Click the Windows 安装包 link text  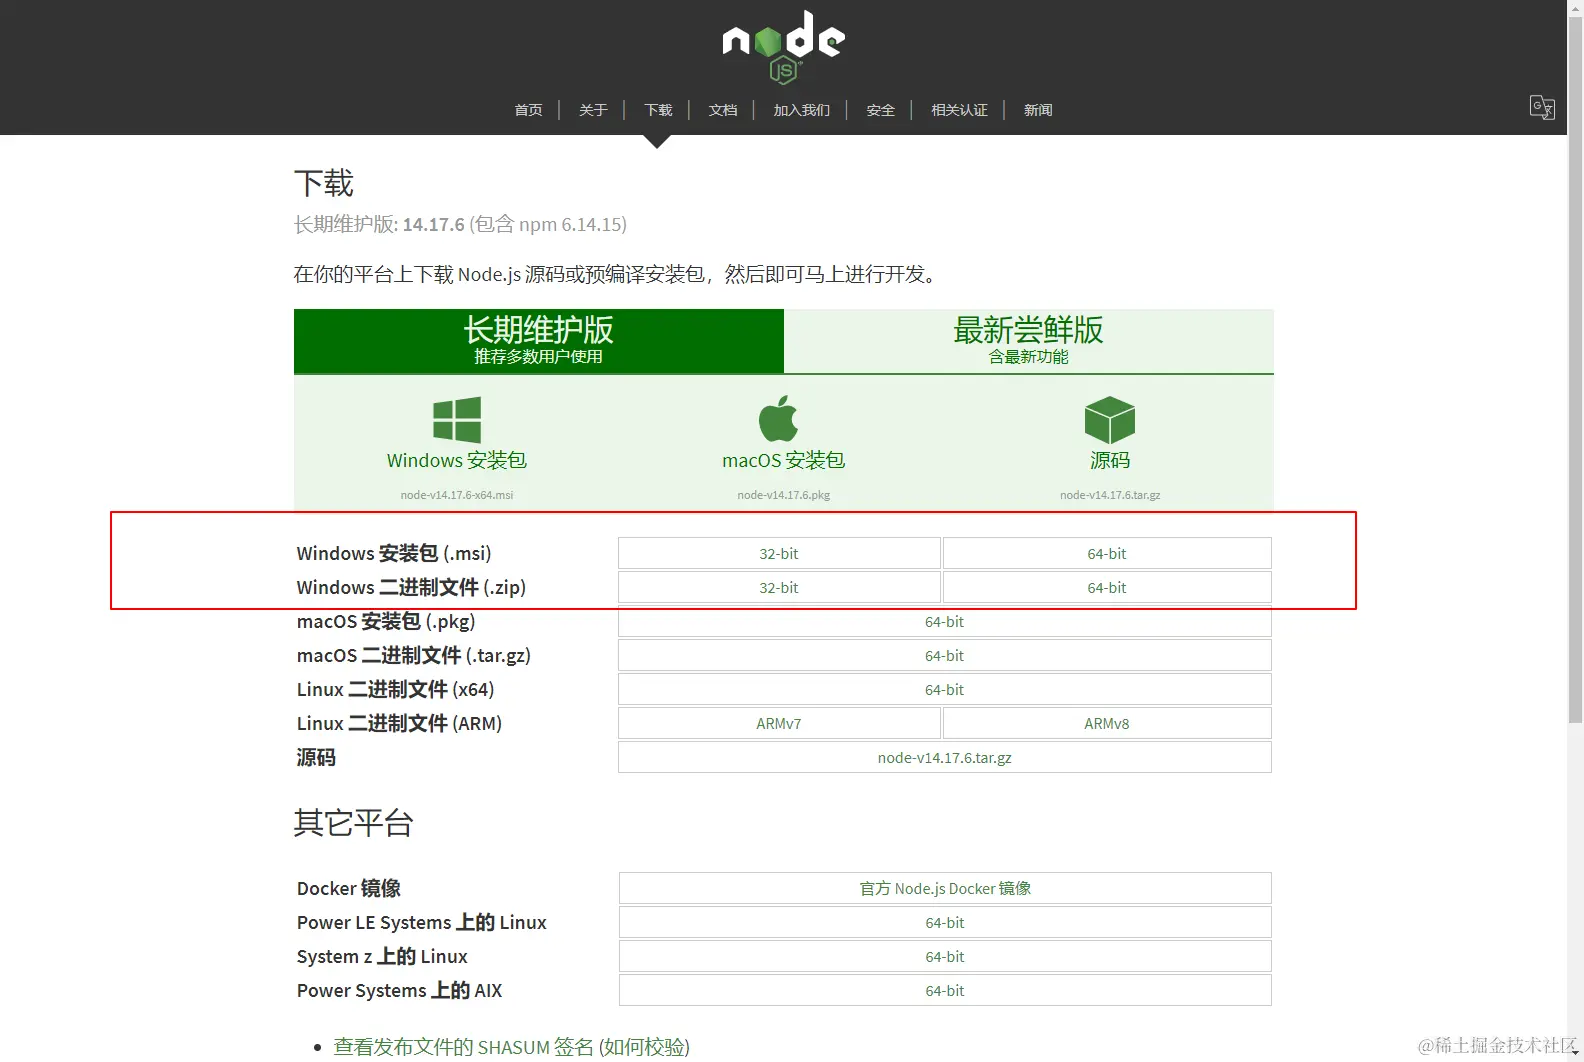pyautogui.click(x=457, y=460)
